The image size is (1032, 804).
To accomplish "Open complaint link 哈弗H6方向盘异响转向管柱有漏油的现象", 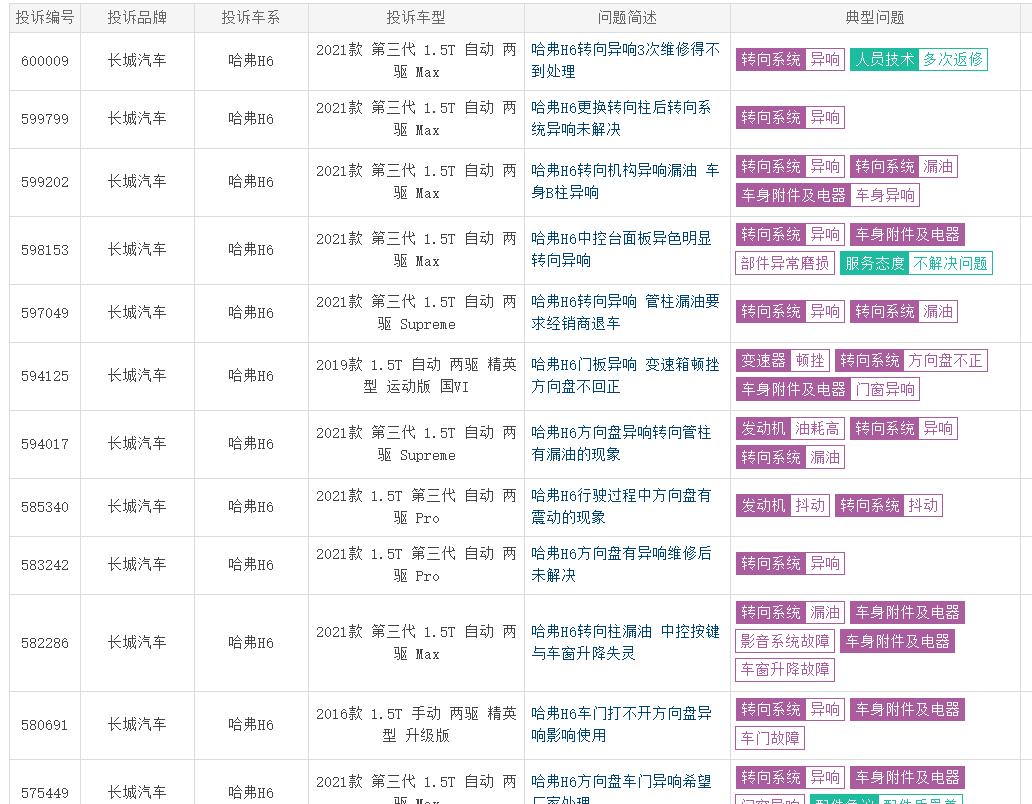I will click(x=621, y=443).
